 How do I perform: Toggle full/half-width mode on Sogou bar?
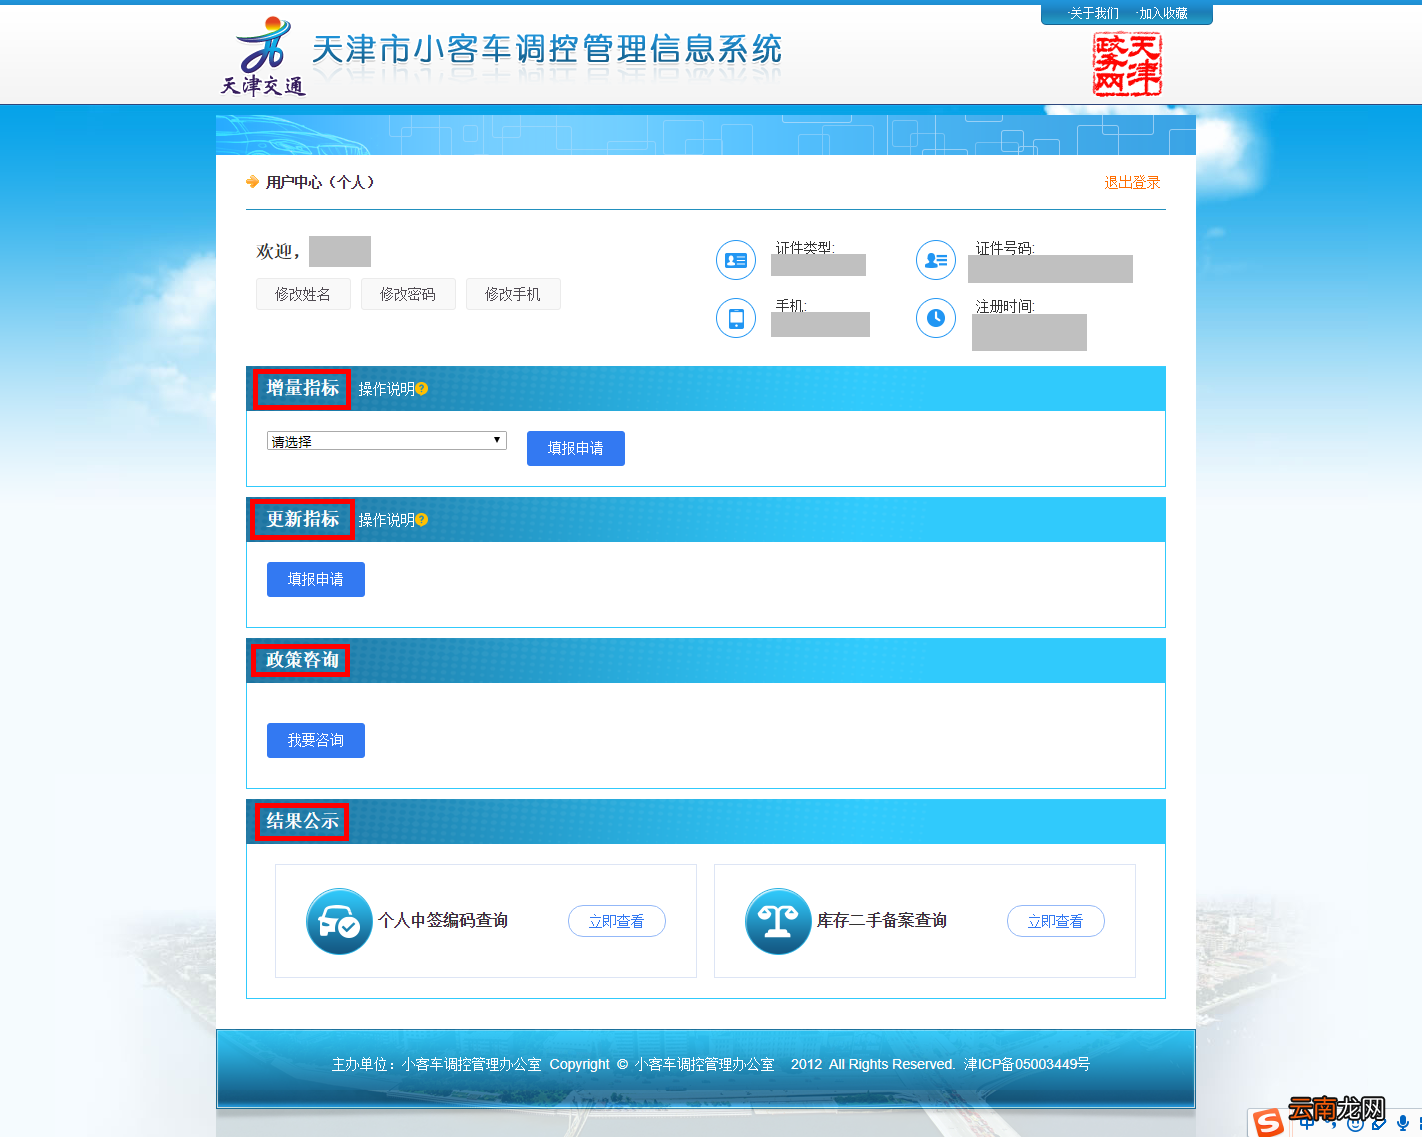click(x=1307, y=1123)
